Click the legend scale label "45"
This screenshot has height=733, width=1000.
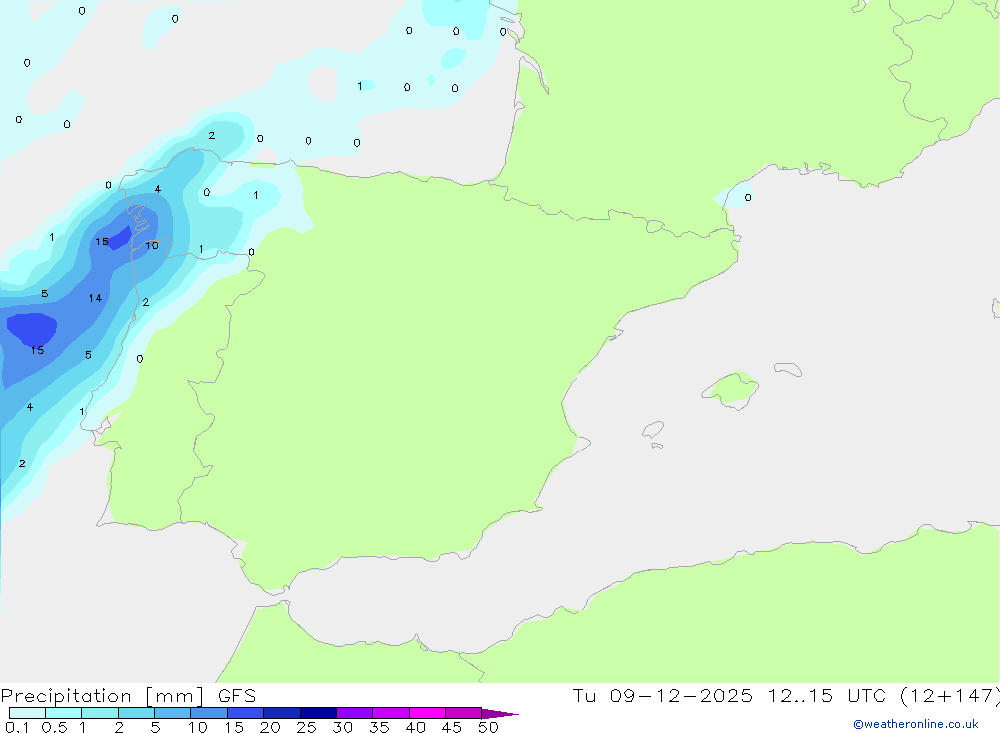click(452, 727)
